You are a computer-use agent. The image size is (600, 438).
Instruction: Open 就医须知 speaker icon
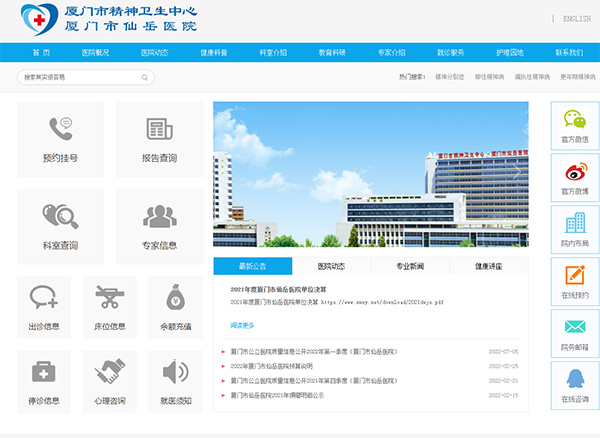(175, 372)
